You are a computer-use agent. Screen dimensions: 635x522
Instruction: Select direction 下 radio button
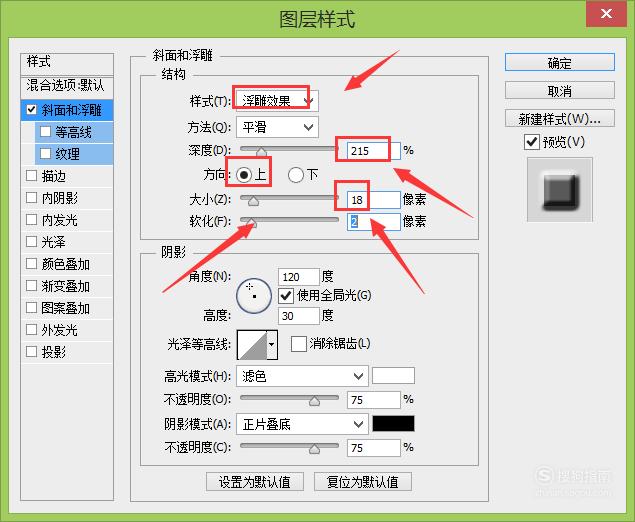296,175
